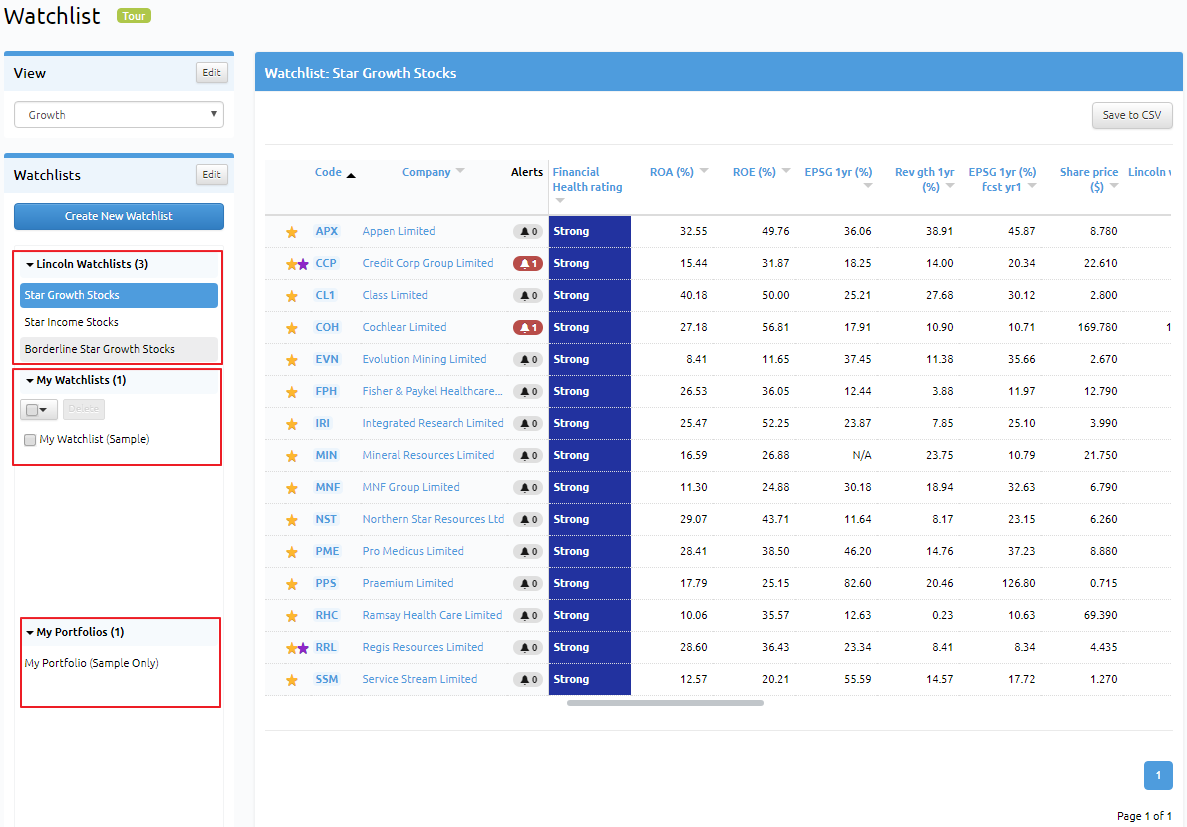Open the Growth view dropdown
The width and height of the screenshot is (1187, 827).
pos(119,115)
